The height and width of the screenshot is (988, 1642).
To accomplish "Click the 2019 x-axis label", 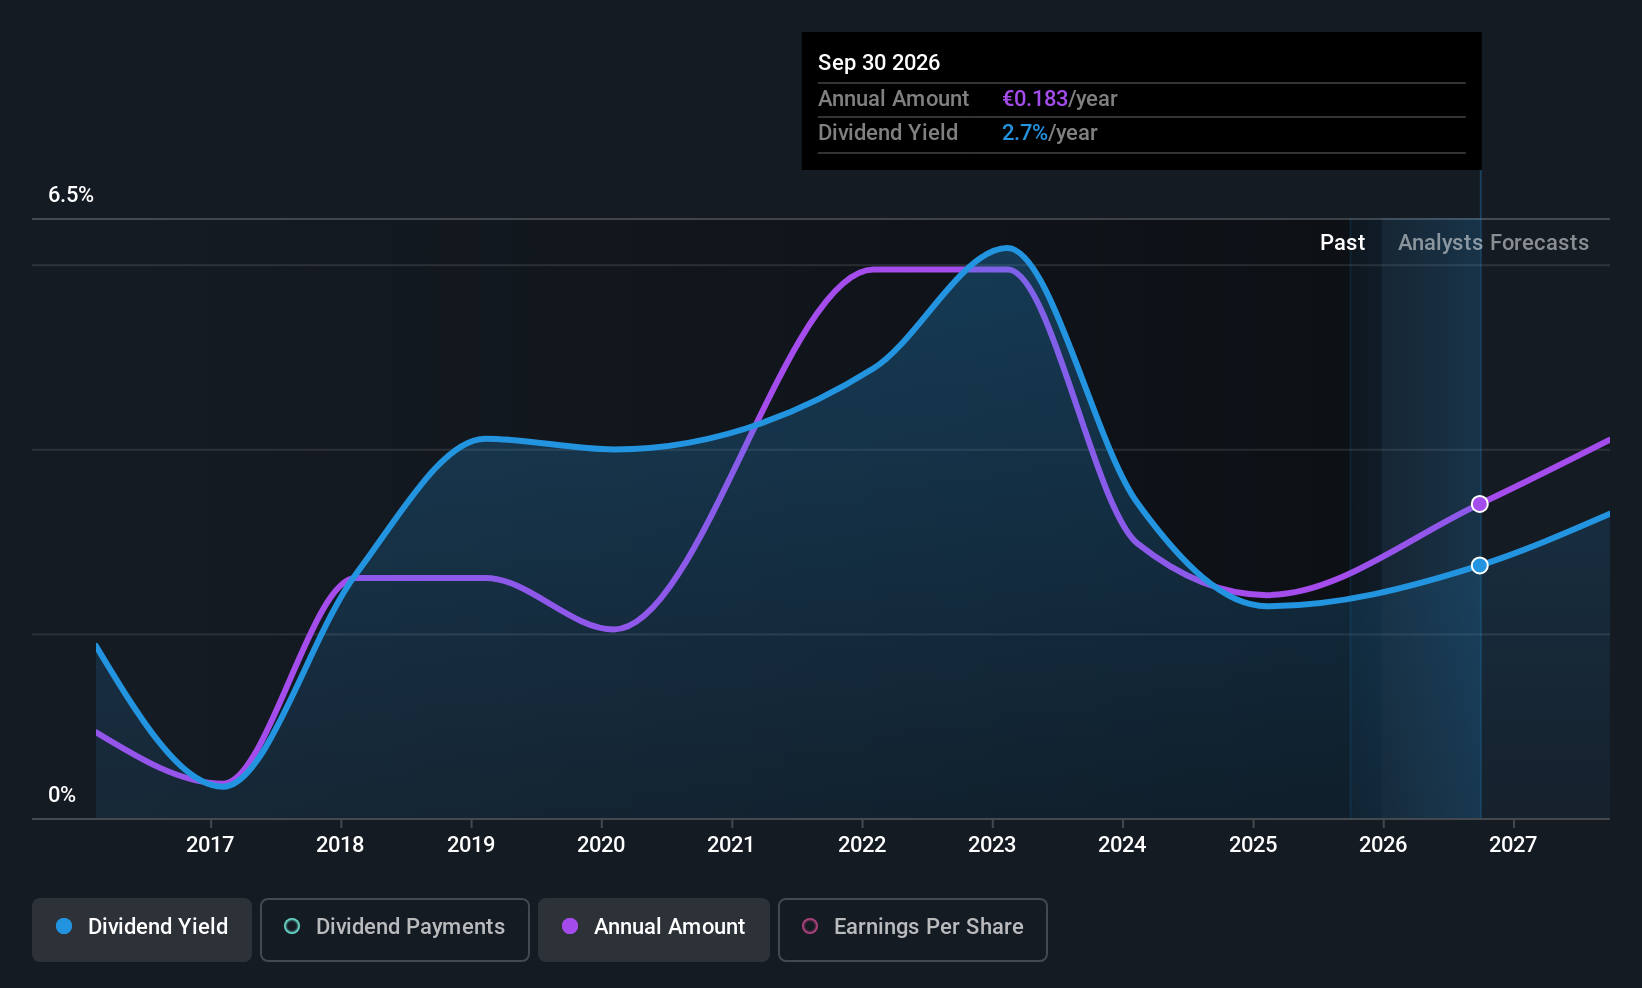I will pos(471,845).
